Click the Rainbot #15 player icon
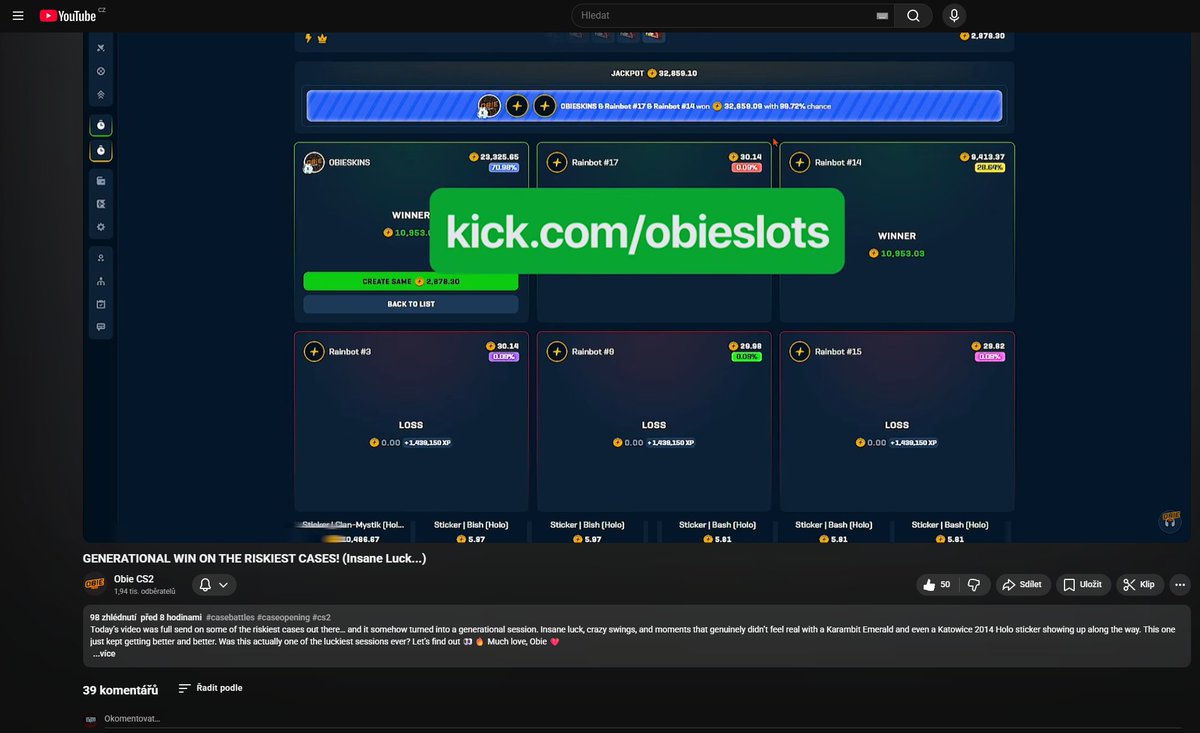 (800, 352)
